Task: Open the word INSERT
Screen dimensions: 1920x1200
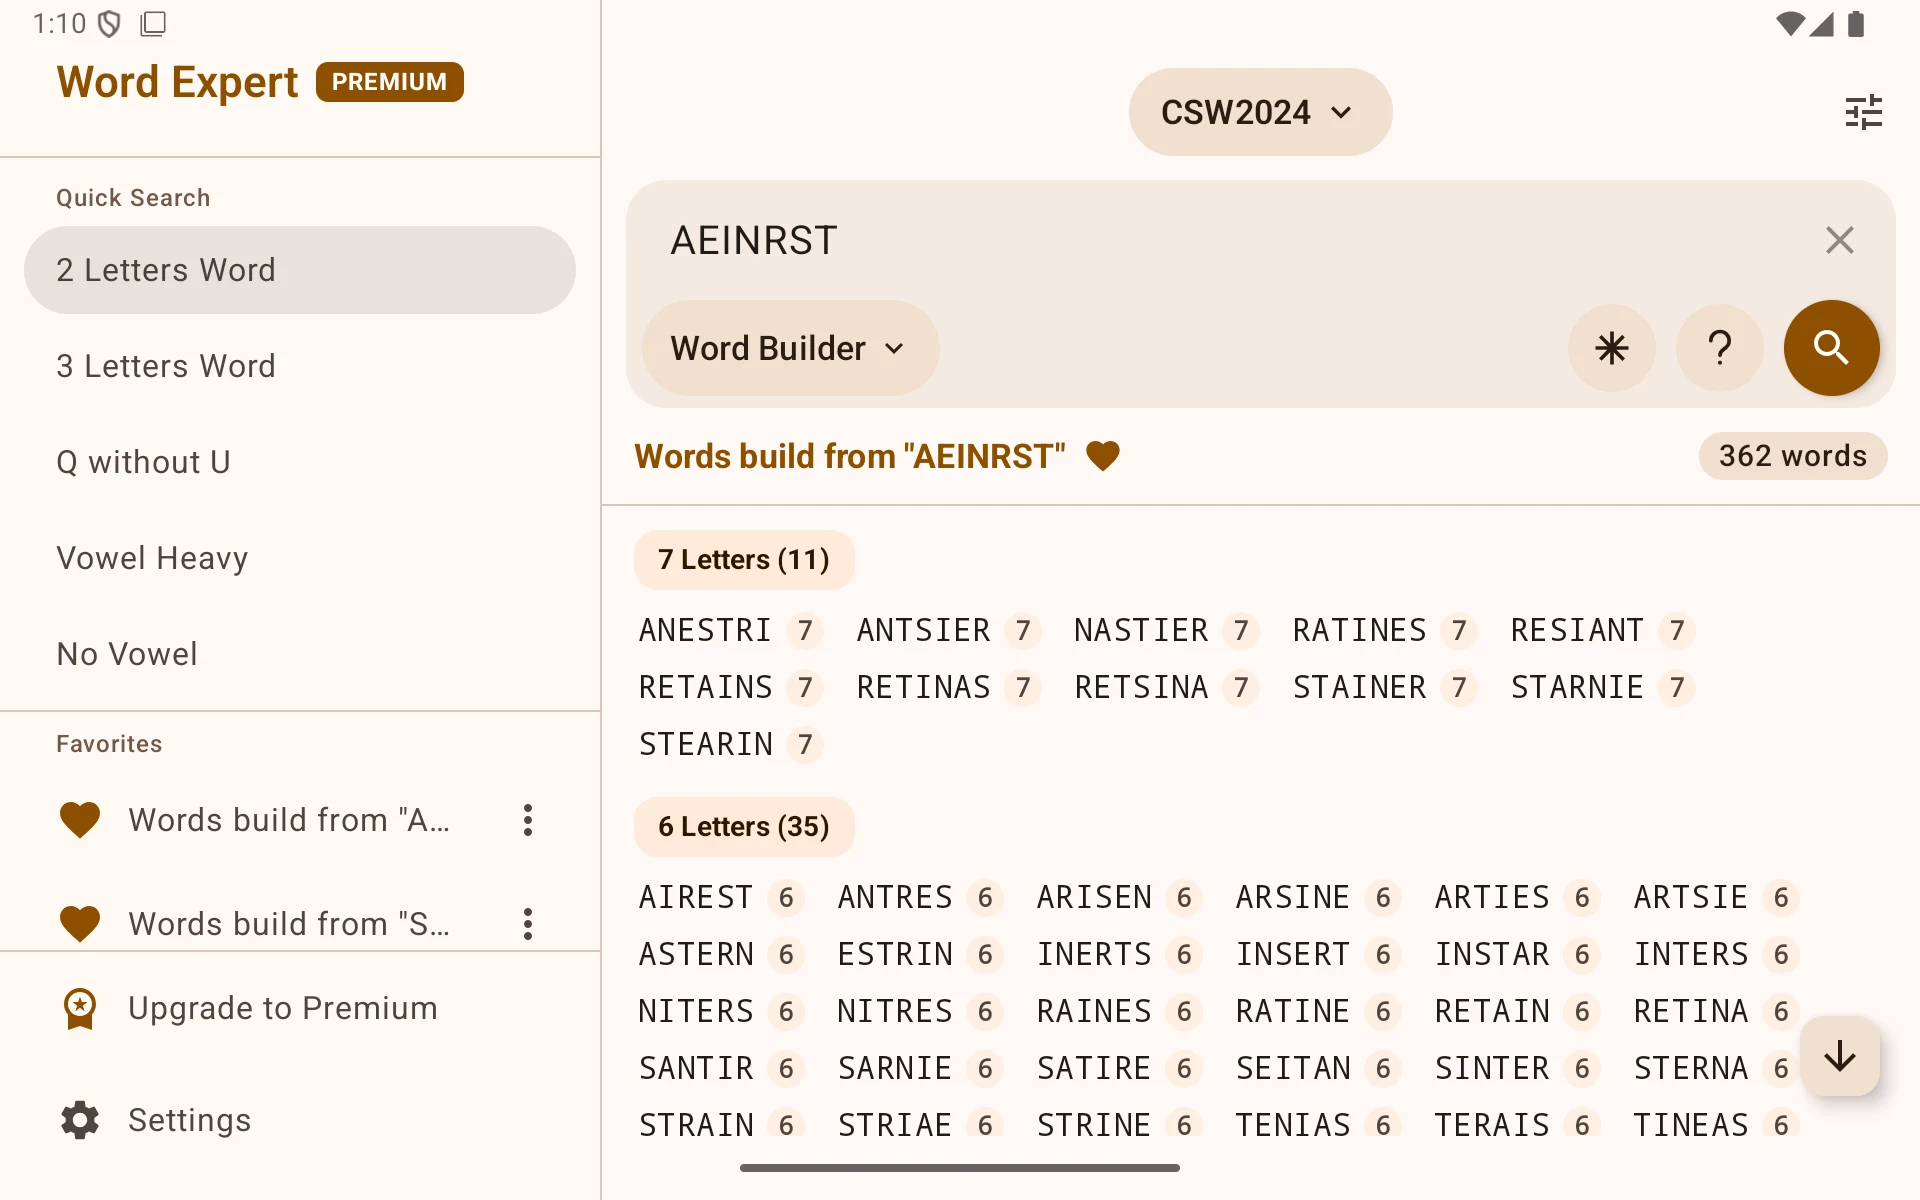Action: 1293,954
